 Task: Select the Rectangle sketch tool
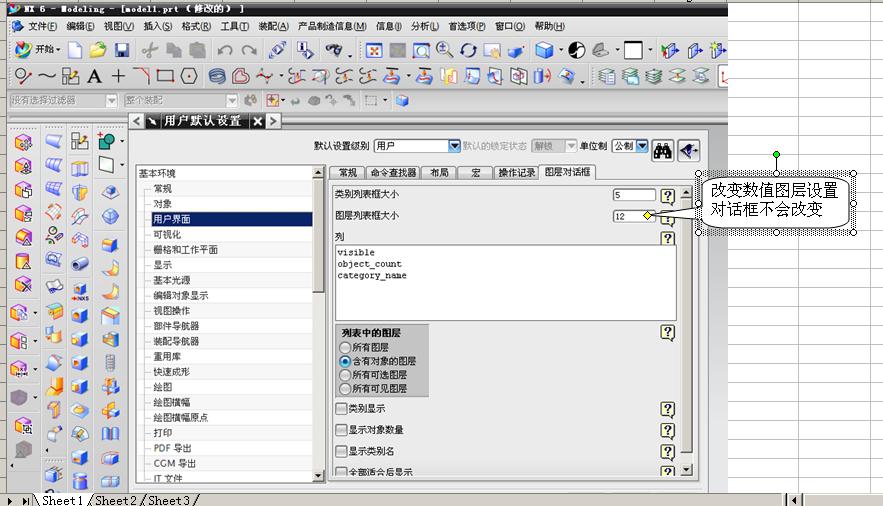point(165,75)
